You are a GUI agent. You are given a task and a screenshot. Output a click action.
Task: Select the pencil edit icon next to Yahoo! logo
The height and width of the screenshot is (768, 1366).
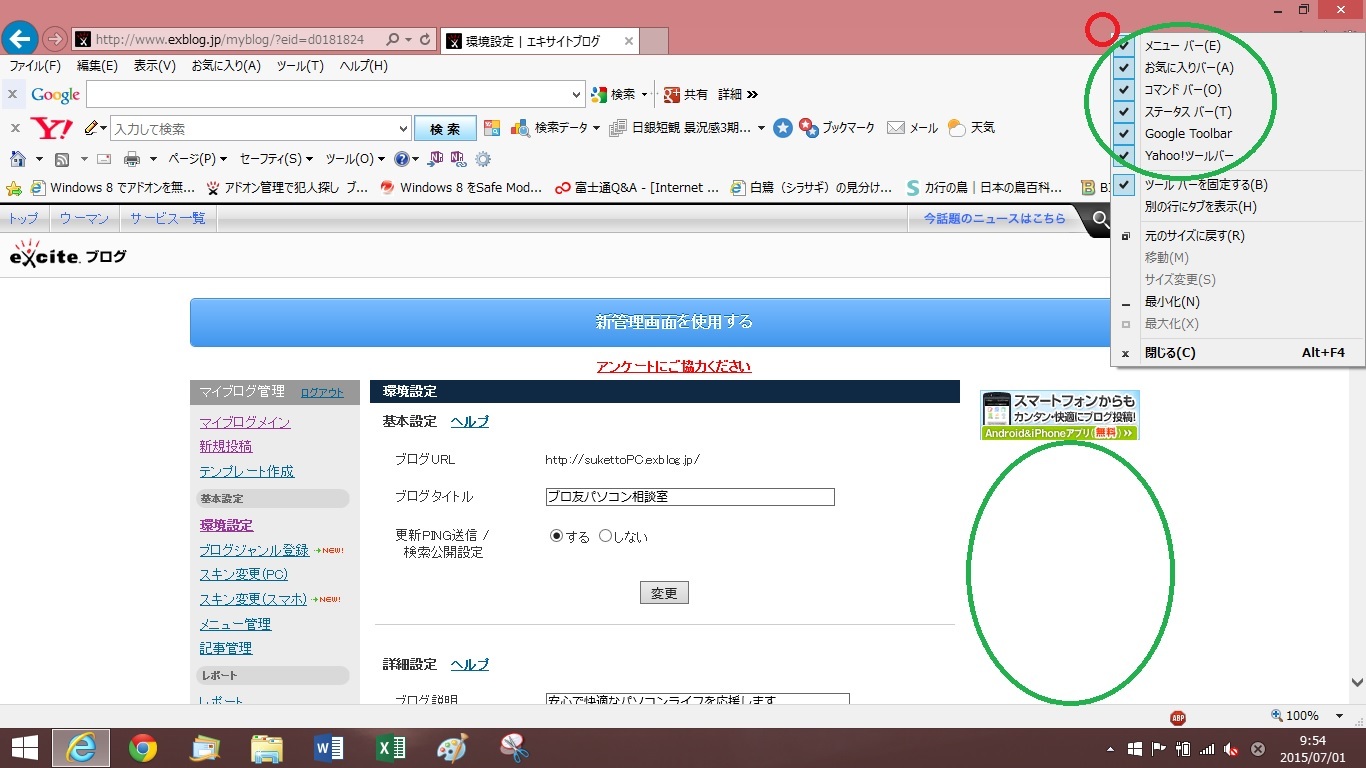[x=93, y=127]
